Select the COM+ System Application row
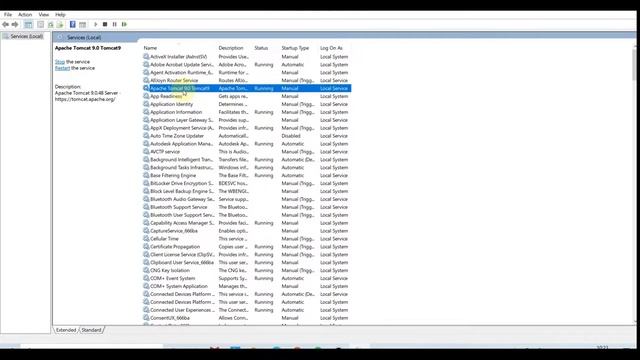Viewport: 640px width, 360px height. [247, 286]
